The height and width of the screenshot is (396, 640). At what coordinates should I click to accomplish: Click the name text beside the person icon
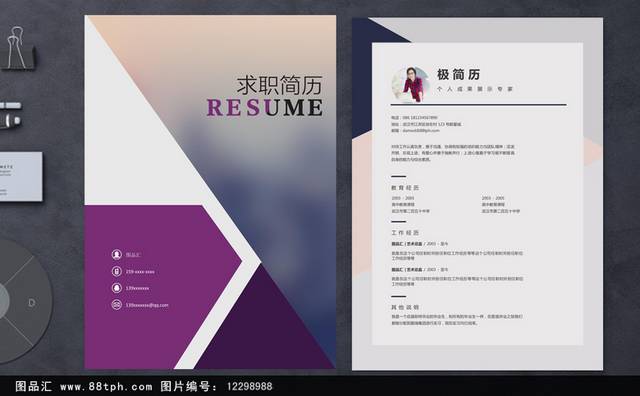(133, 254)
